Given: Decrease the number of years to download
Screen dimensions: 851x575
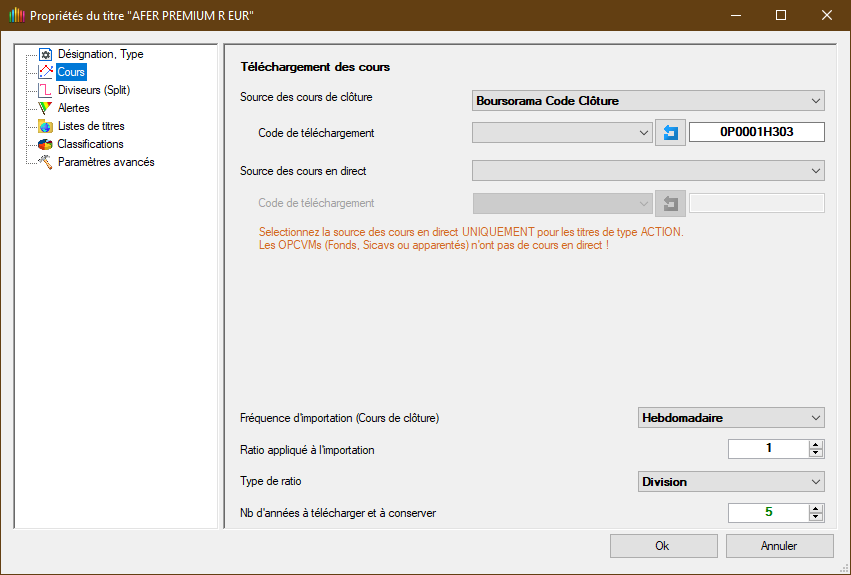Looking at the screenshot, I should point(816,517).
